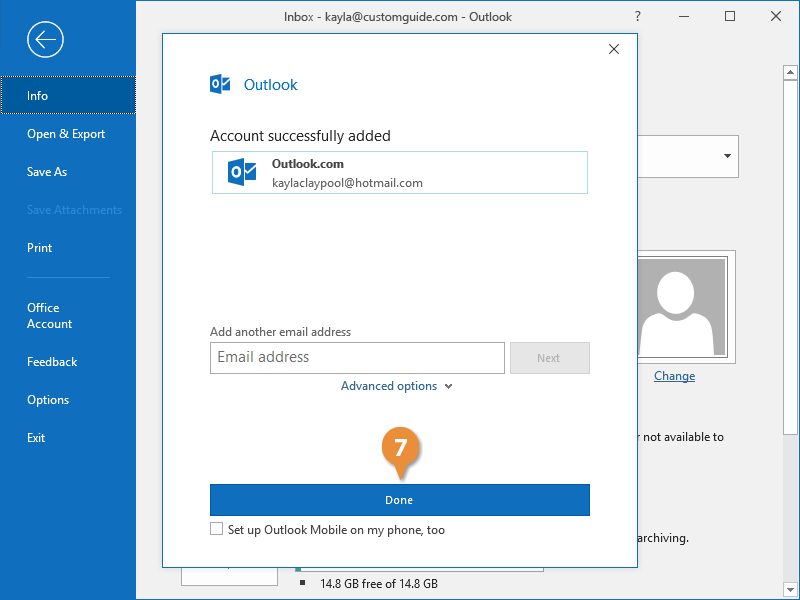Screen dimensions: 800x600
Task: Open Outlook Options
Action: (x=48, y=400)
